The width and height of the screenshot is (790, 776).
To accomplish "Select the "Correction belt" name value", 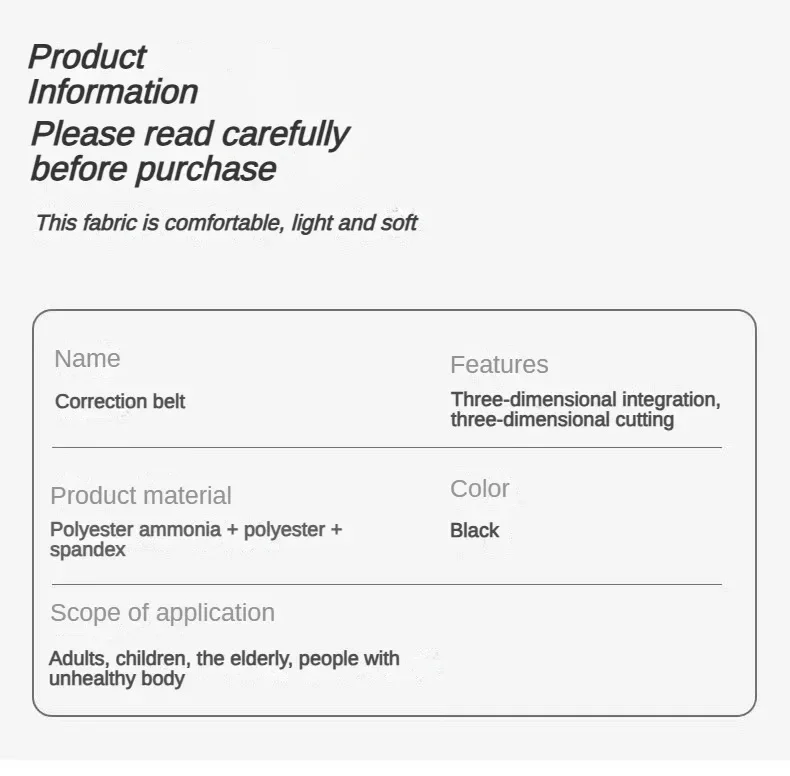I will pyautogui.click(x=120, y=401).
